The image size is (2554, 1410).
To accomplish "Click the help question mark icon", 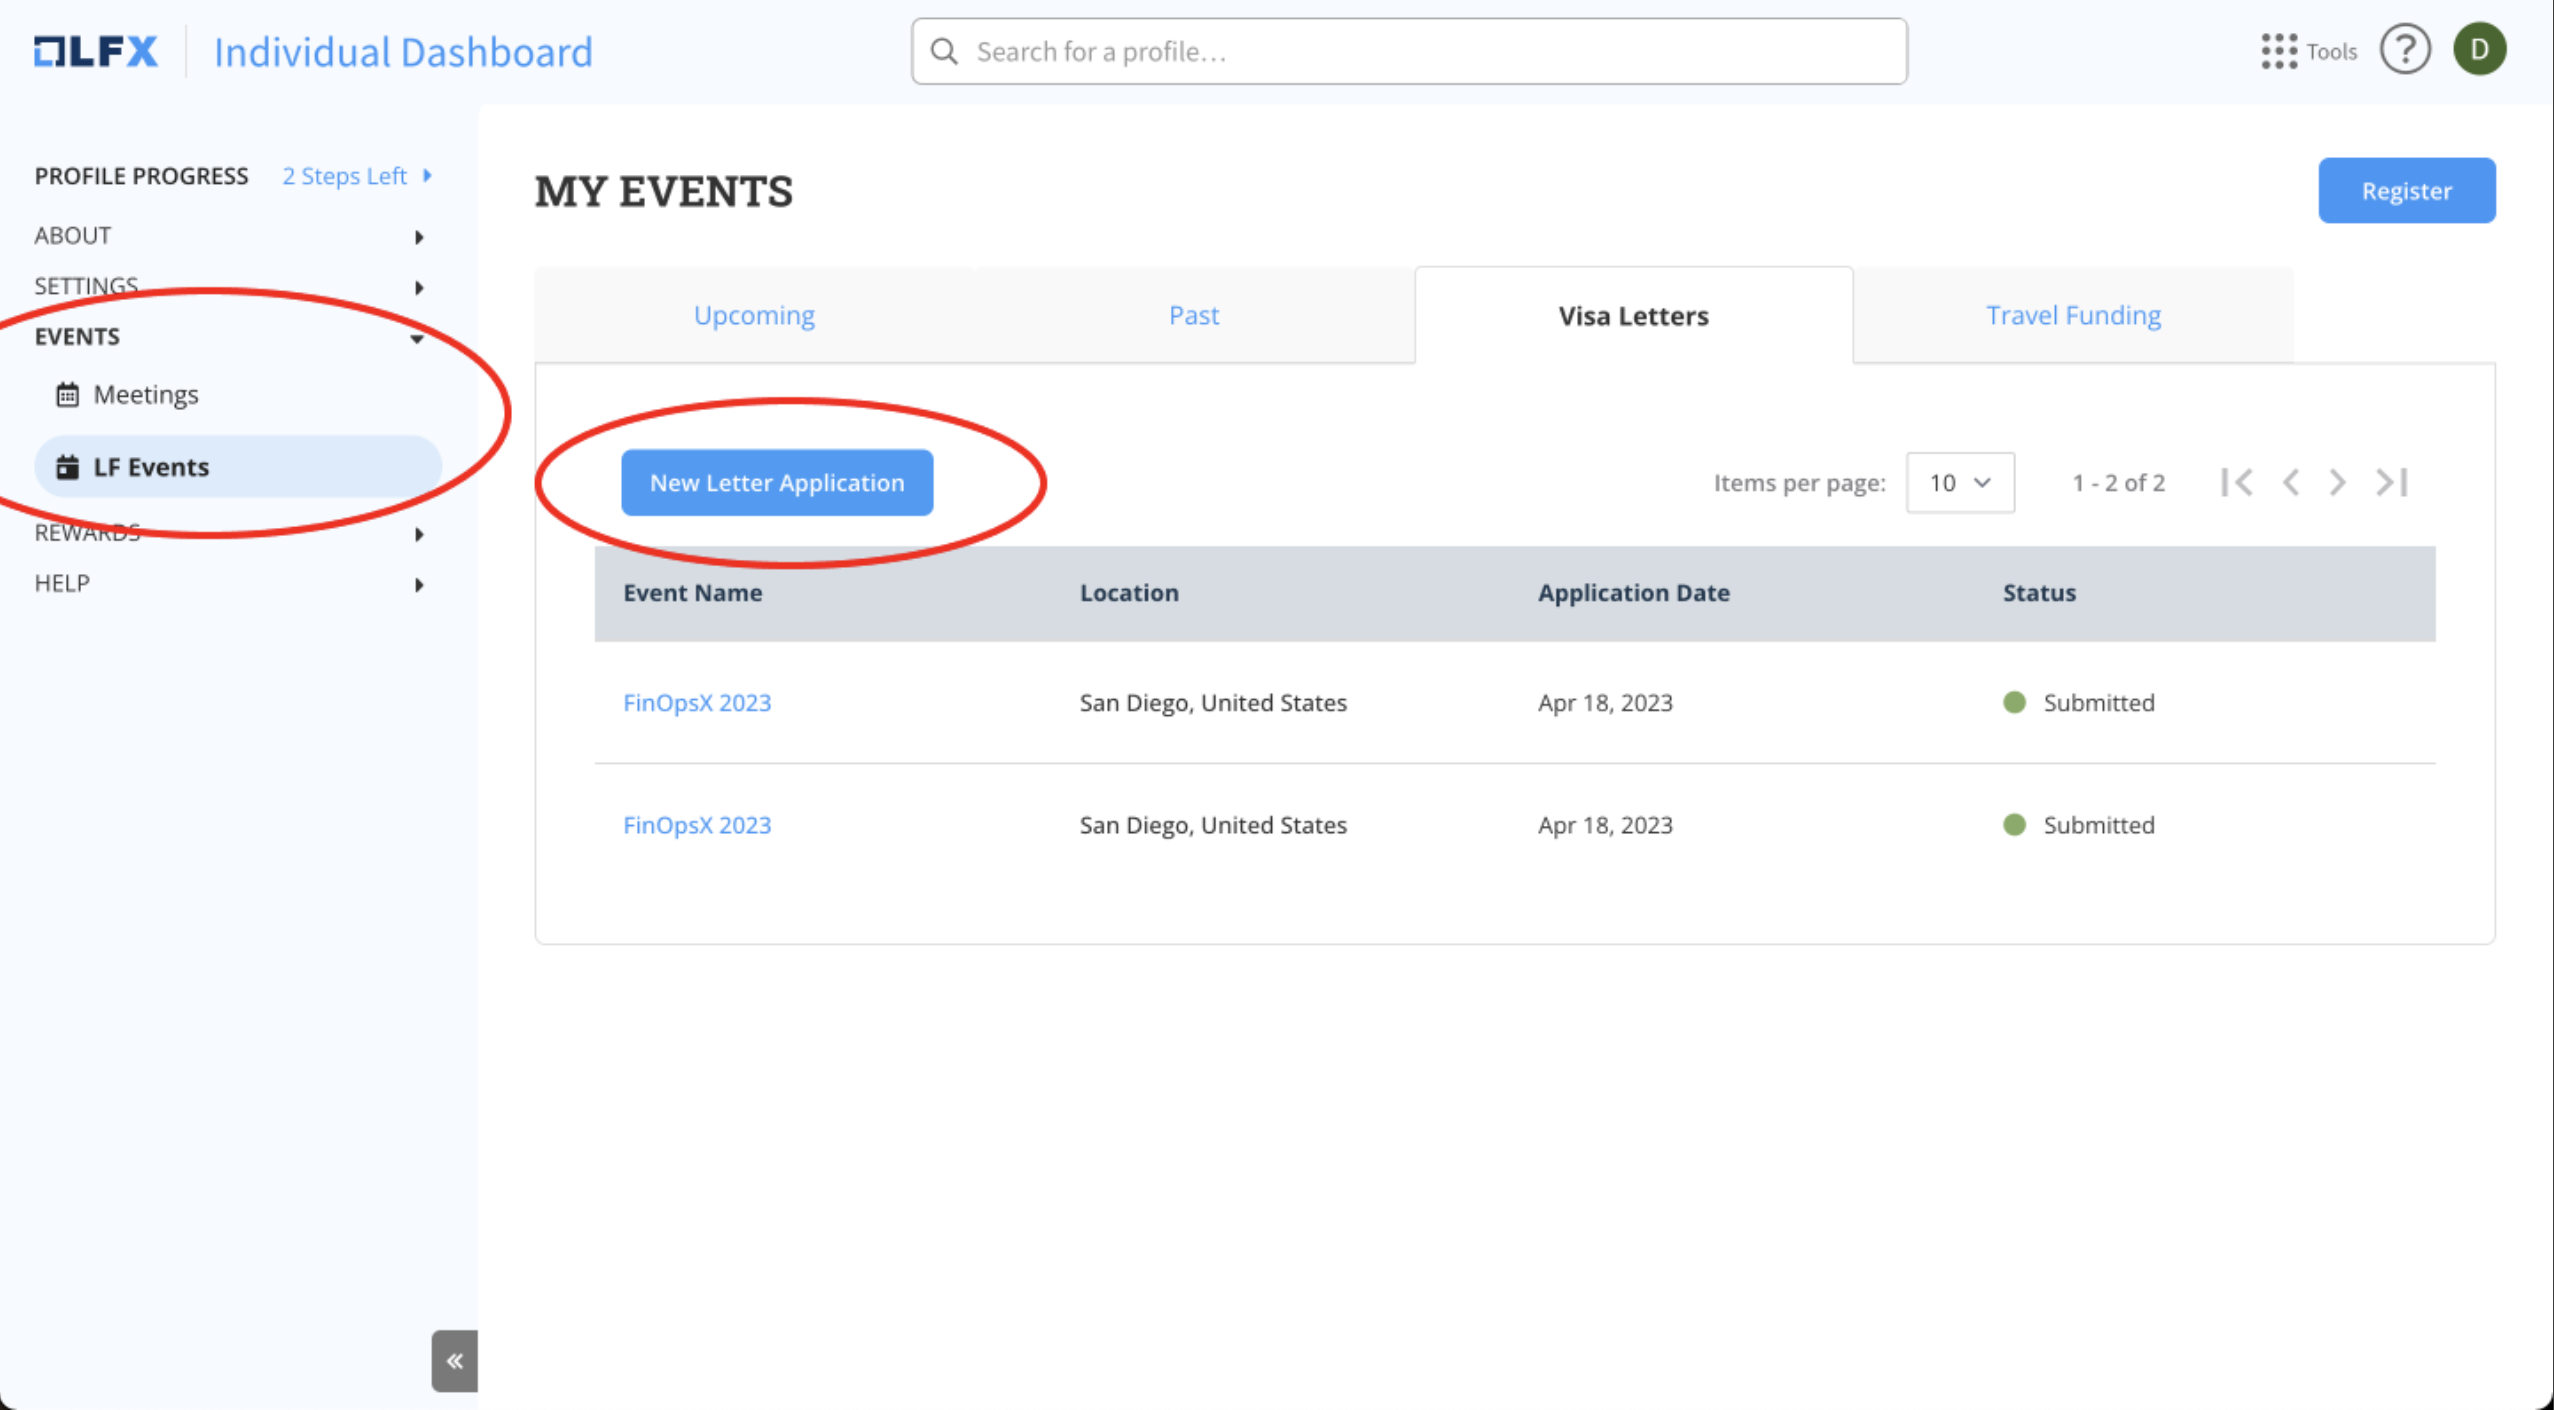I will (2404, 50).
